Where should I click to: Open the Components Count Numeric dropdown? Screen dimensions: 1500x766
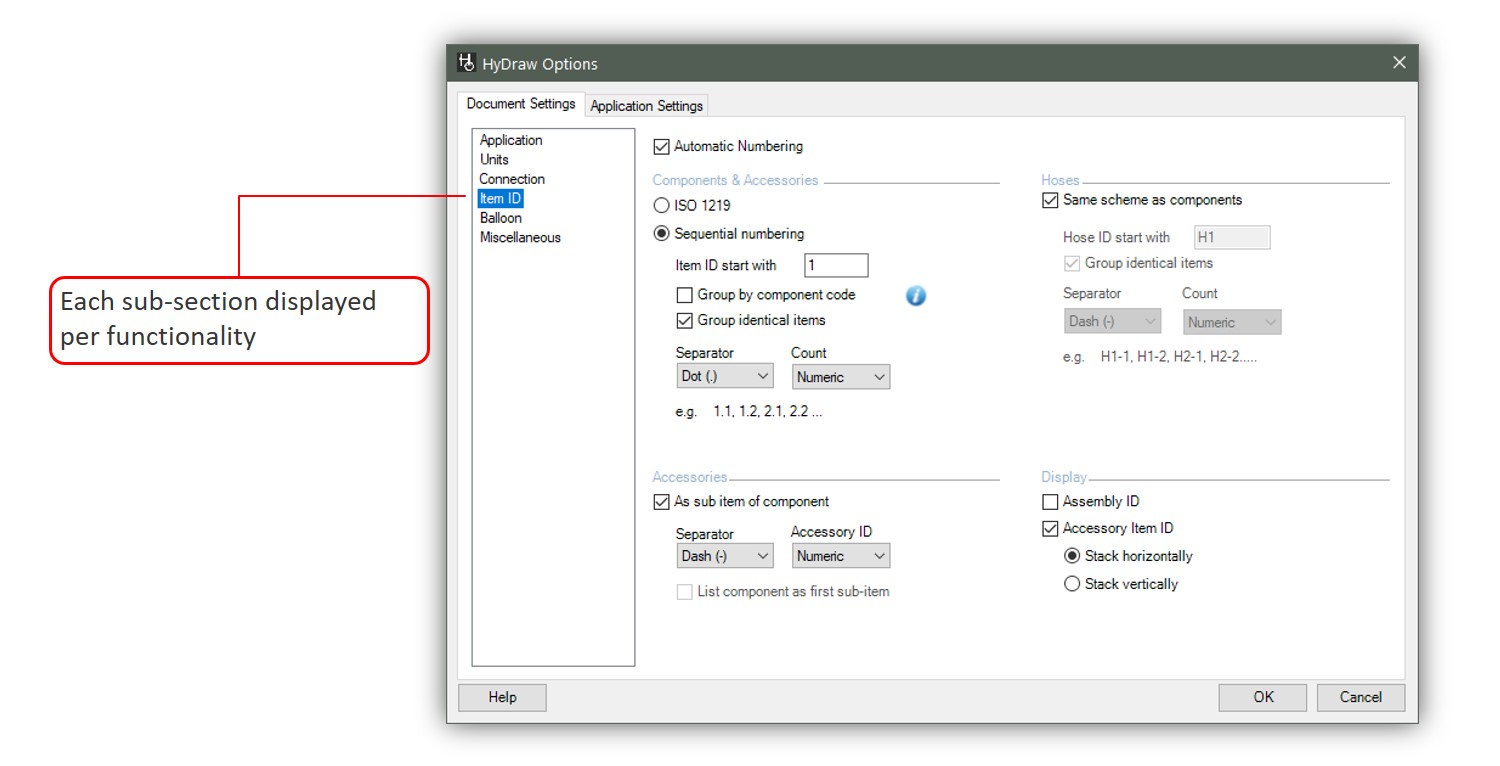point(840,377)
